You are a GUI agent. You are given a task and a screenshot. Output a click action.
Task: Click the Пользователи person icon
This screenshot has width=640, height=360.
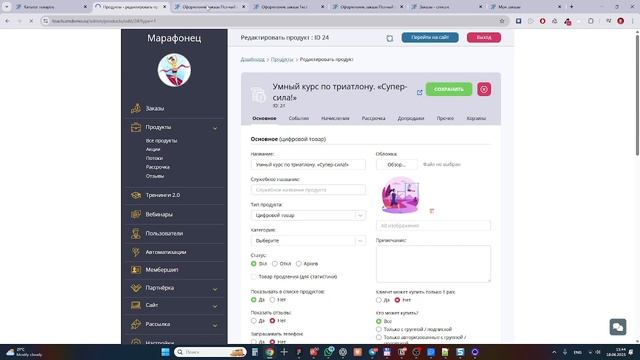[x=136, y=233]
